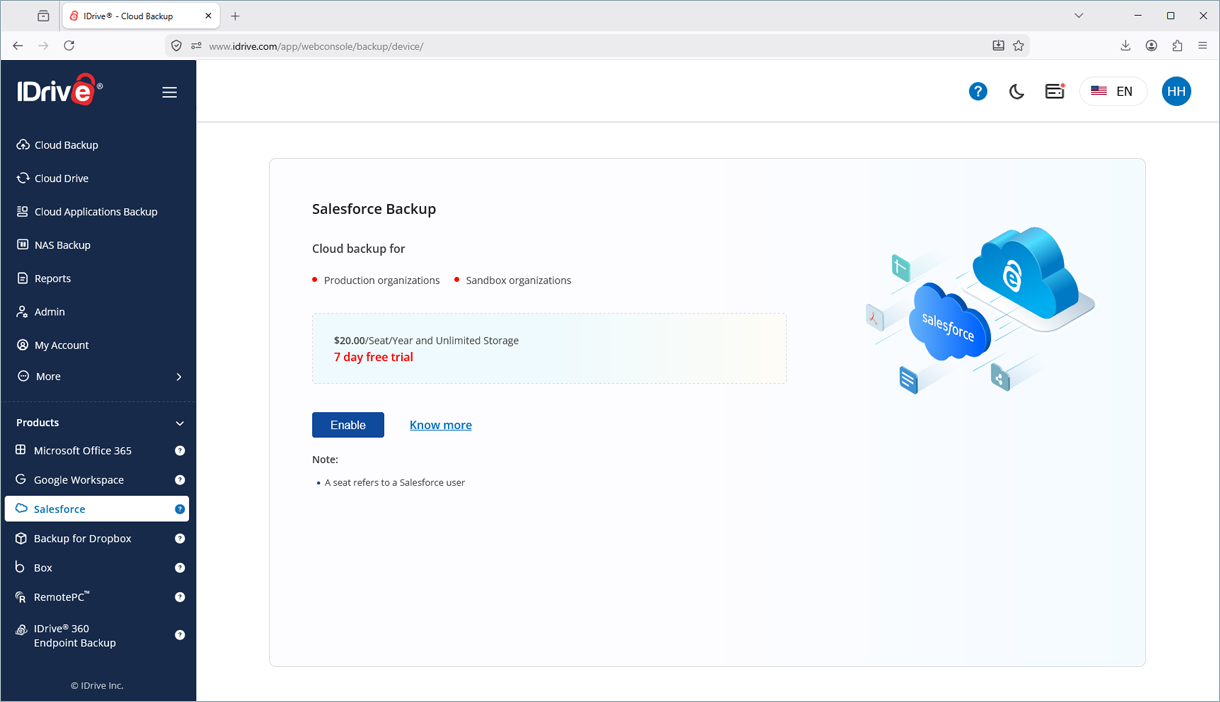
Task: Open browser account profile icon
Action: click(x=1151, y=46)
